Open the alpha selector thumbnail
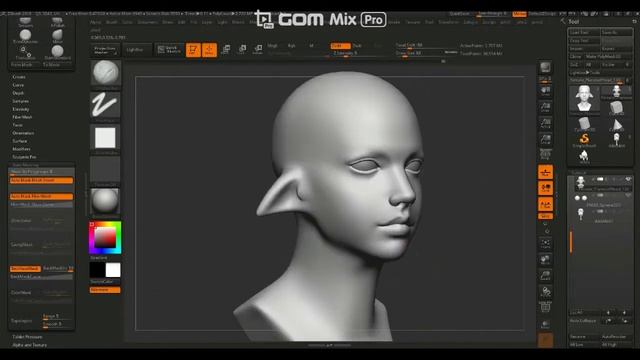The image size is (640, 360). pyautogui.click(x=105, y=138)
